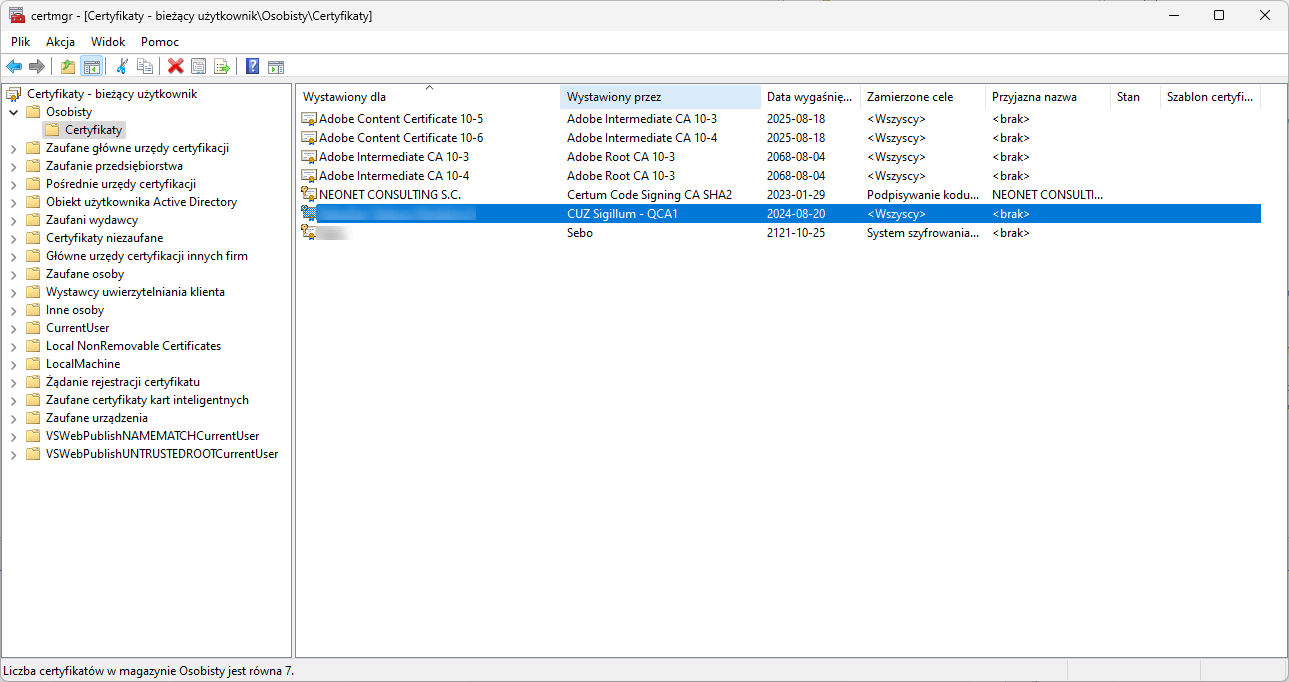This screenshot has width=1289, height=682.
Task: Click the Export List toolbar icon
Action: point(222,66)
